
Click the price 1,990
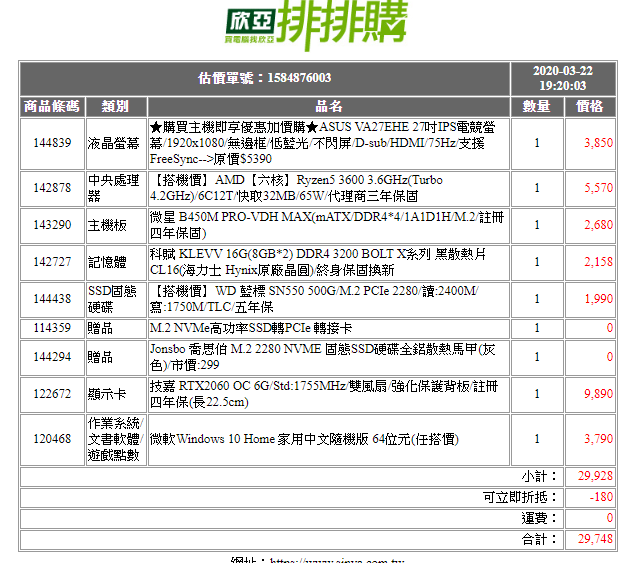598,299
